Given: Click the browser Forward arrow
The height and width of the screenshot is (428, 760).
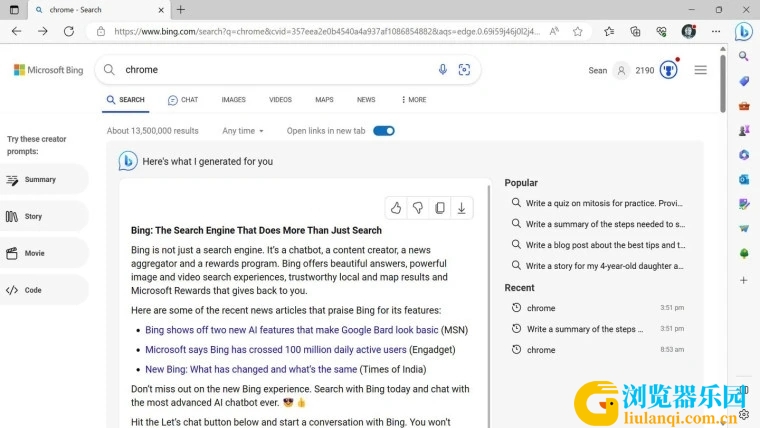Looking at the screenshot, I should 43,32.
